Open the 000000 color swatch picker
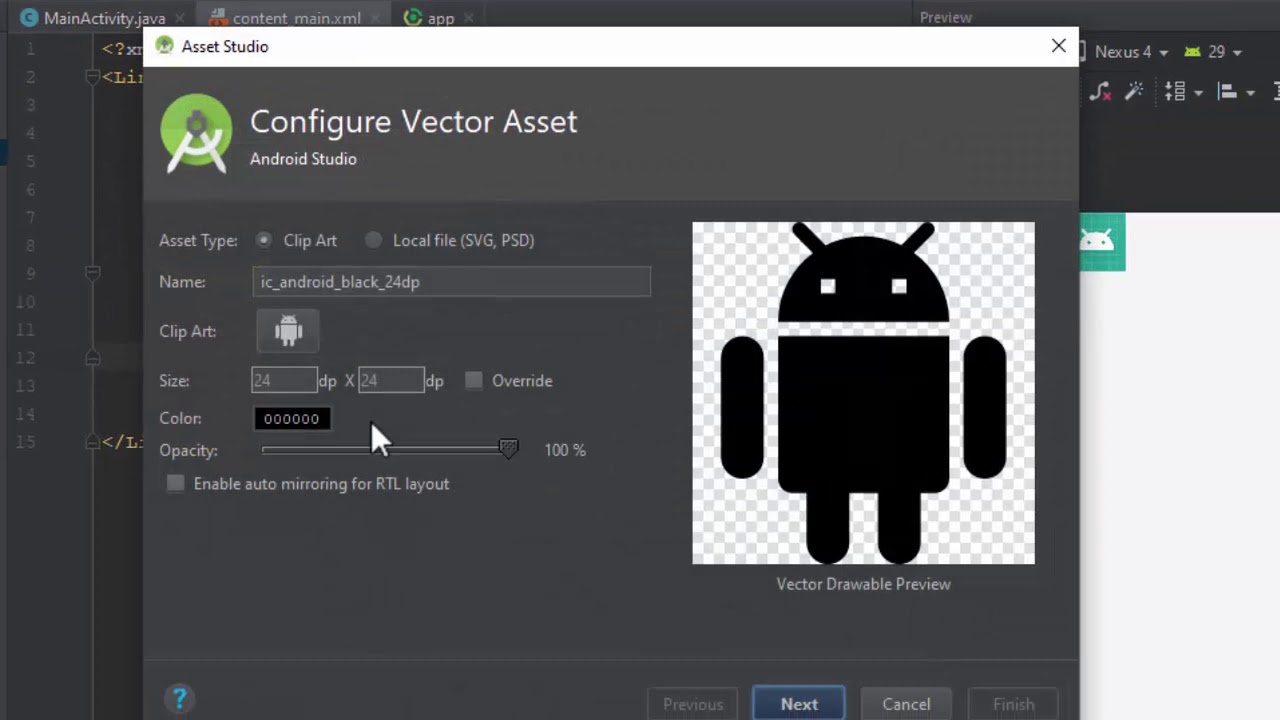Viewport: 1280px width, 720px height. 292,419
